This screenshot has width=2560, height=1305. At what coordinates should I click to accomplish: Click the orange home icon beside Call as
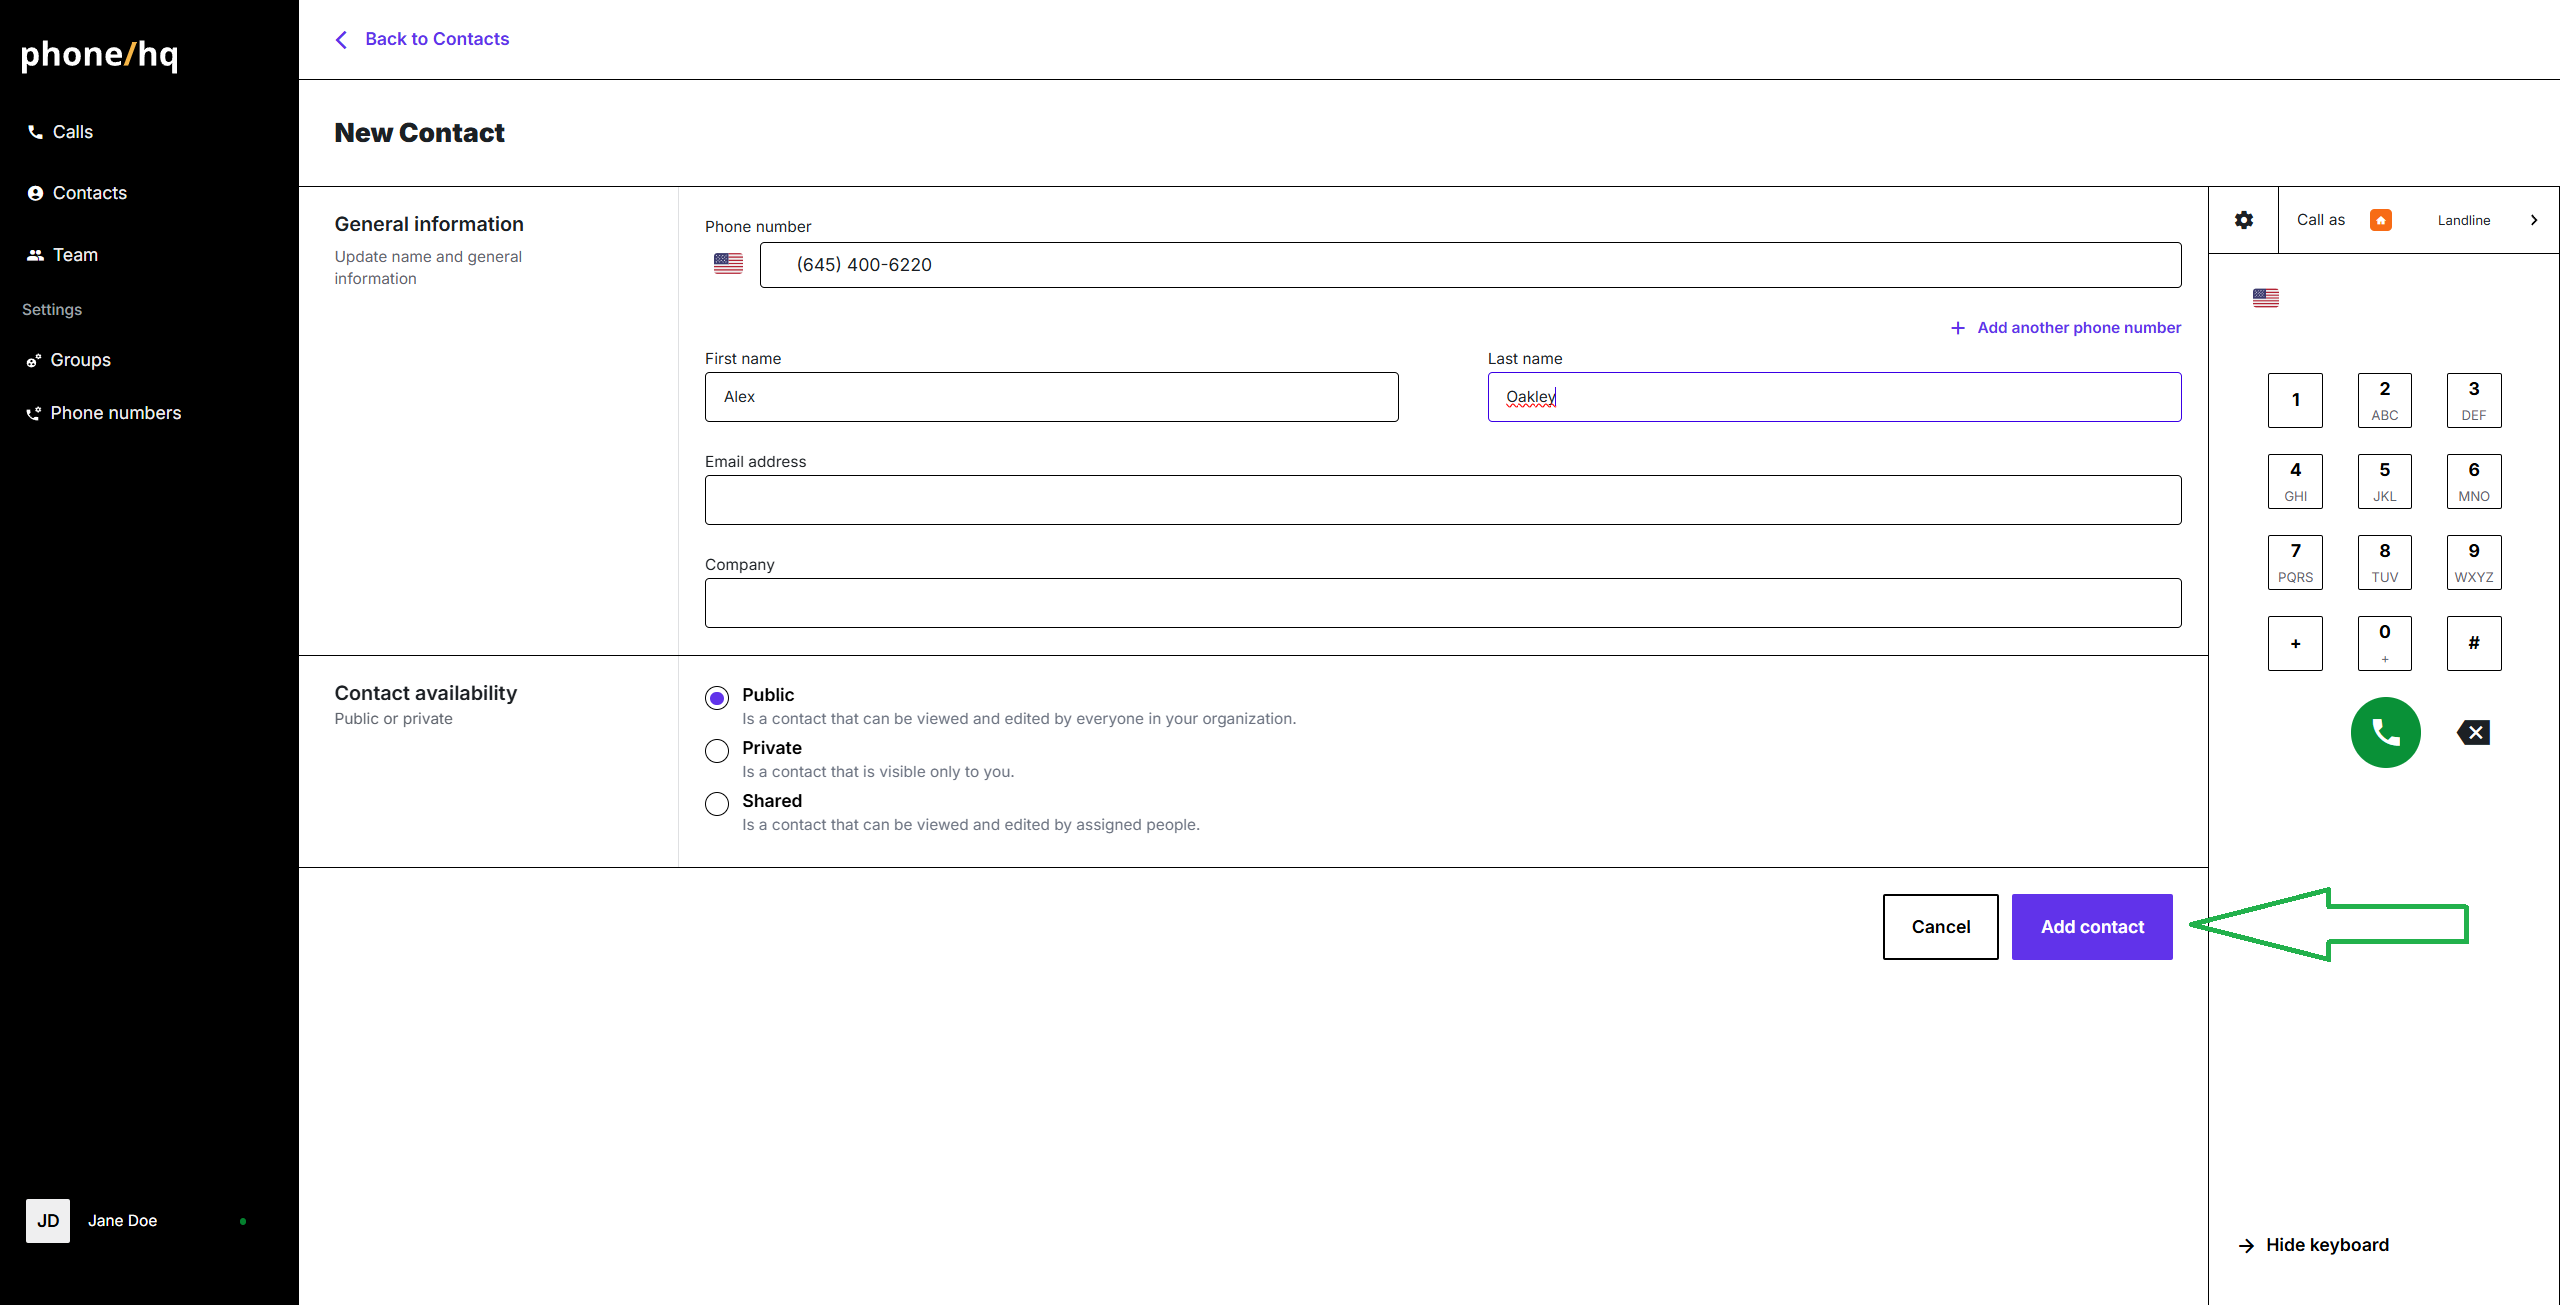[2381, 220]
